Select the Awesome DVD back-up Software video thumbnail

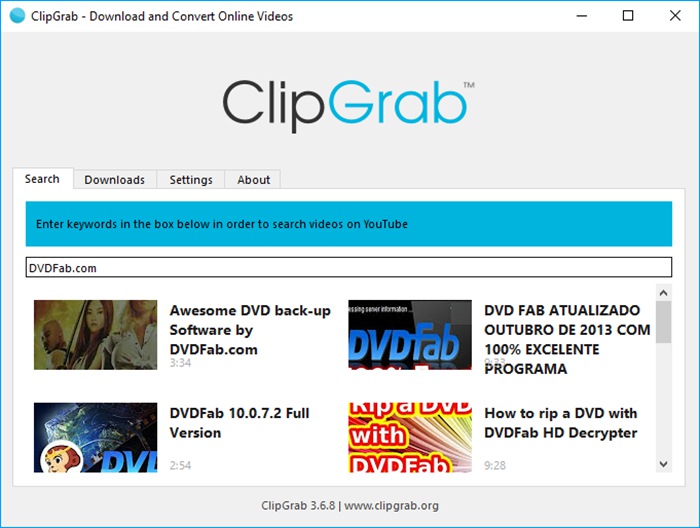[95, 335]
